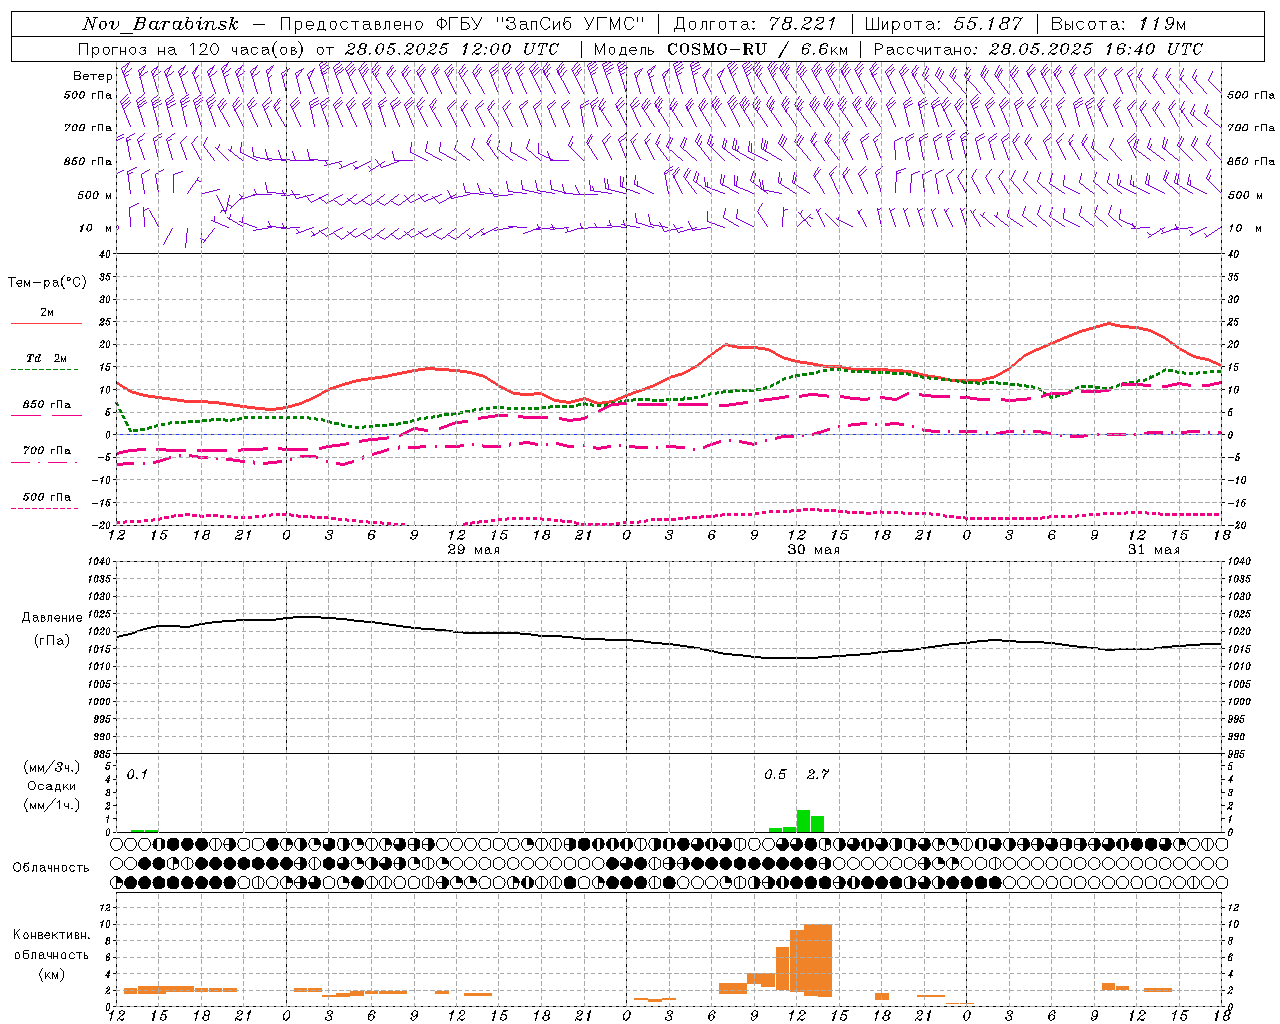
Task: Click the 'Давление' pressure panel label
Action: click(50, 618)
